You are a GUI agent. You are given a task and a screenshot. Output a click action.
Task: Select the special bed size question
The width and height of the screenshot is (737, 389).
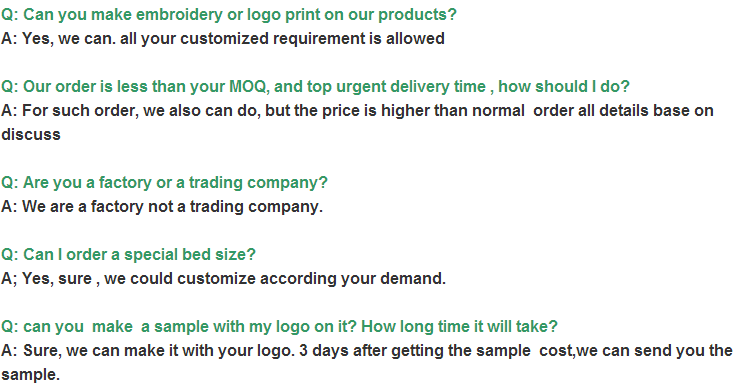(128, 255)
